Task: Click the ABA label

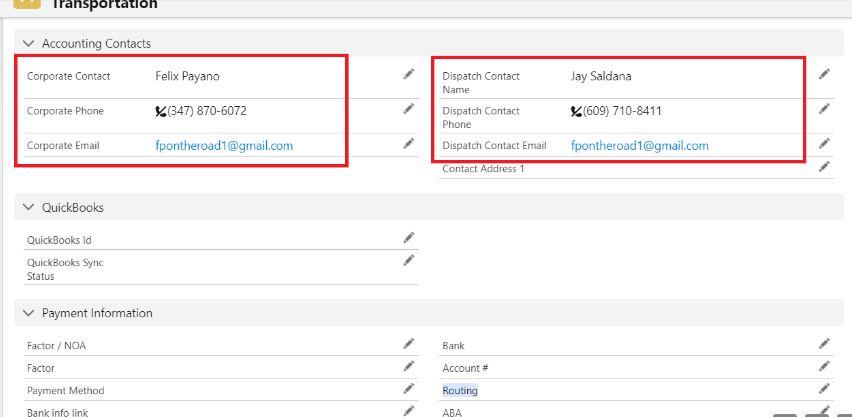Action: click(452, 412)
